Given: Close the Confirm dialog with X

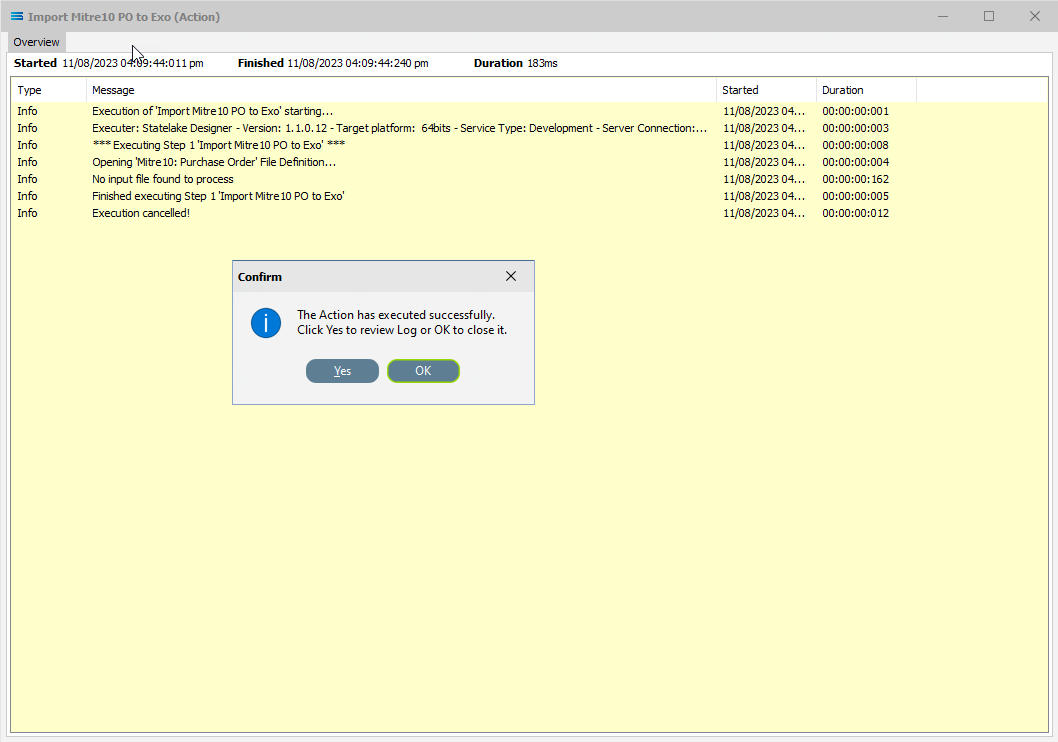Looking at the screenshot, I should (511, 277).
